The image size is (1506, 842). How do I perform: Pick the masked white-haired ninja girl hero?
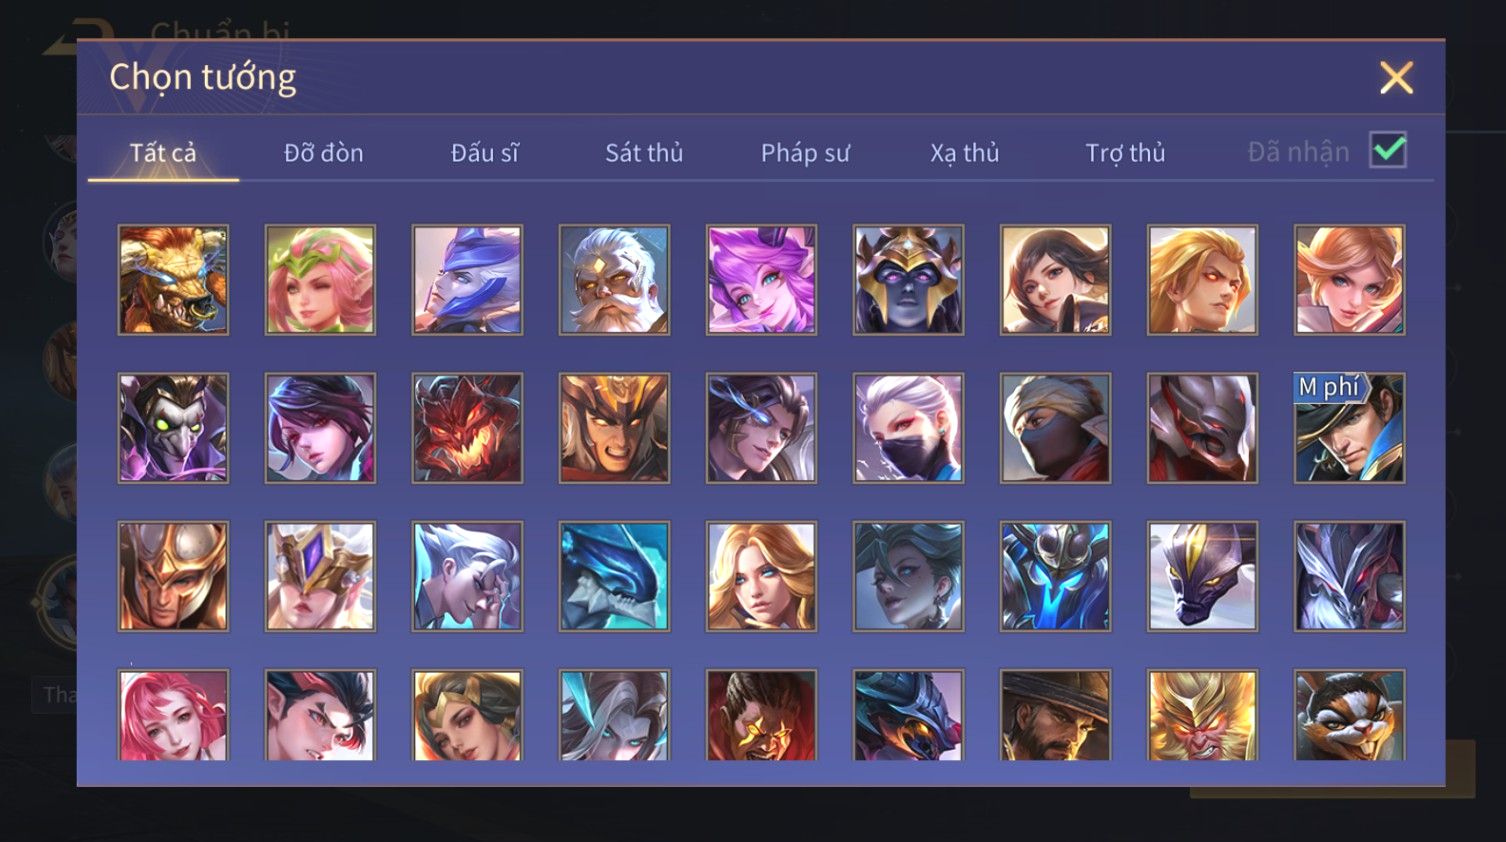[x=908, y=428]
